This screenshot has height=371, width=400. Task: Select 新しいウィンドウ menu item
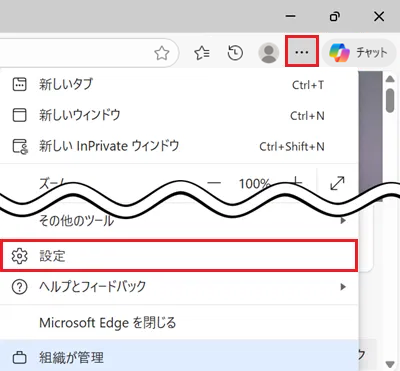click(x=179, y=115)
